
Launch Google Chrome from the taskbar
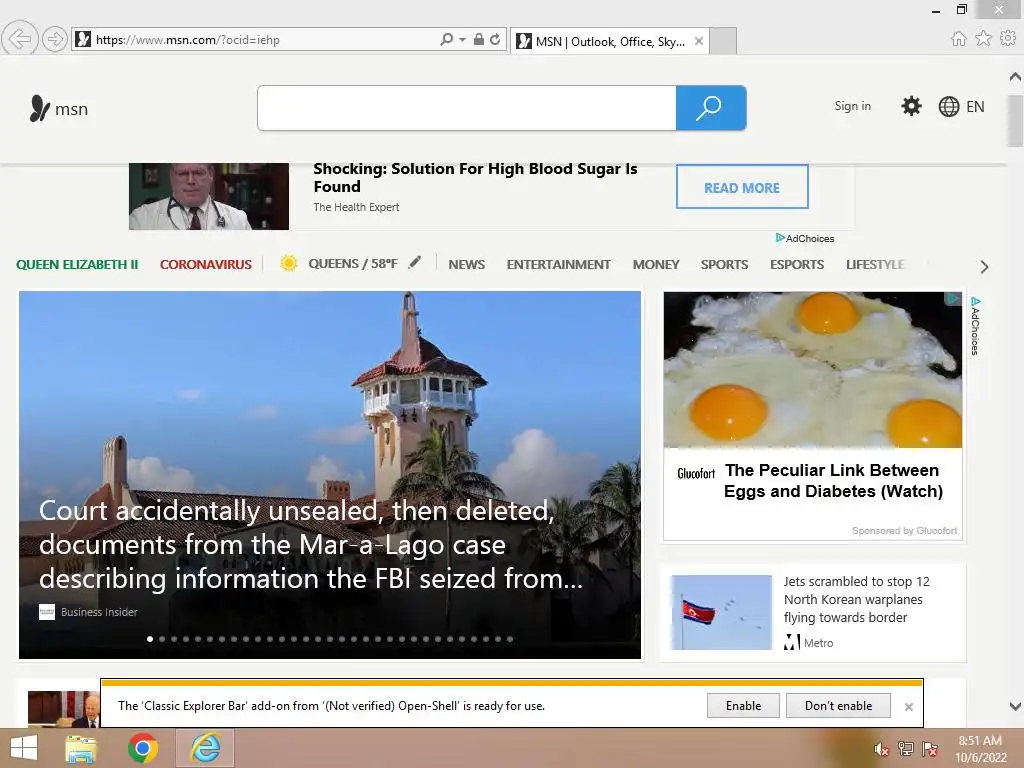click(143, 748)
